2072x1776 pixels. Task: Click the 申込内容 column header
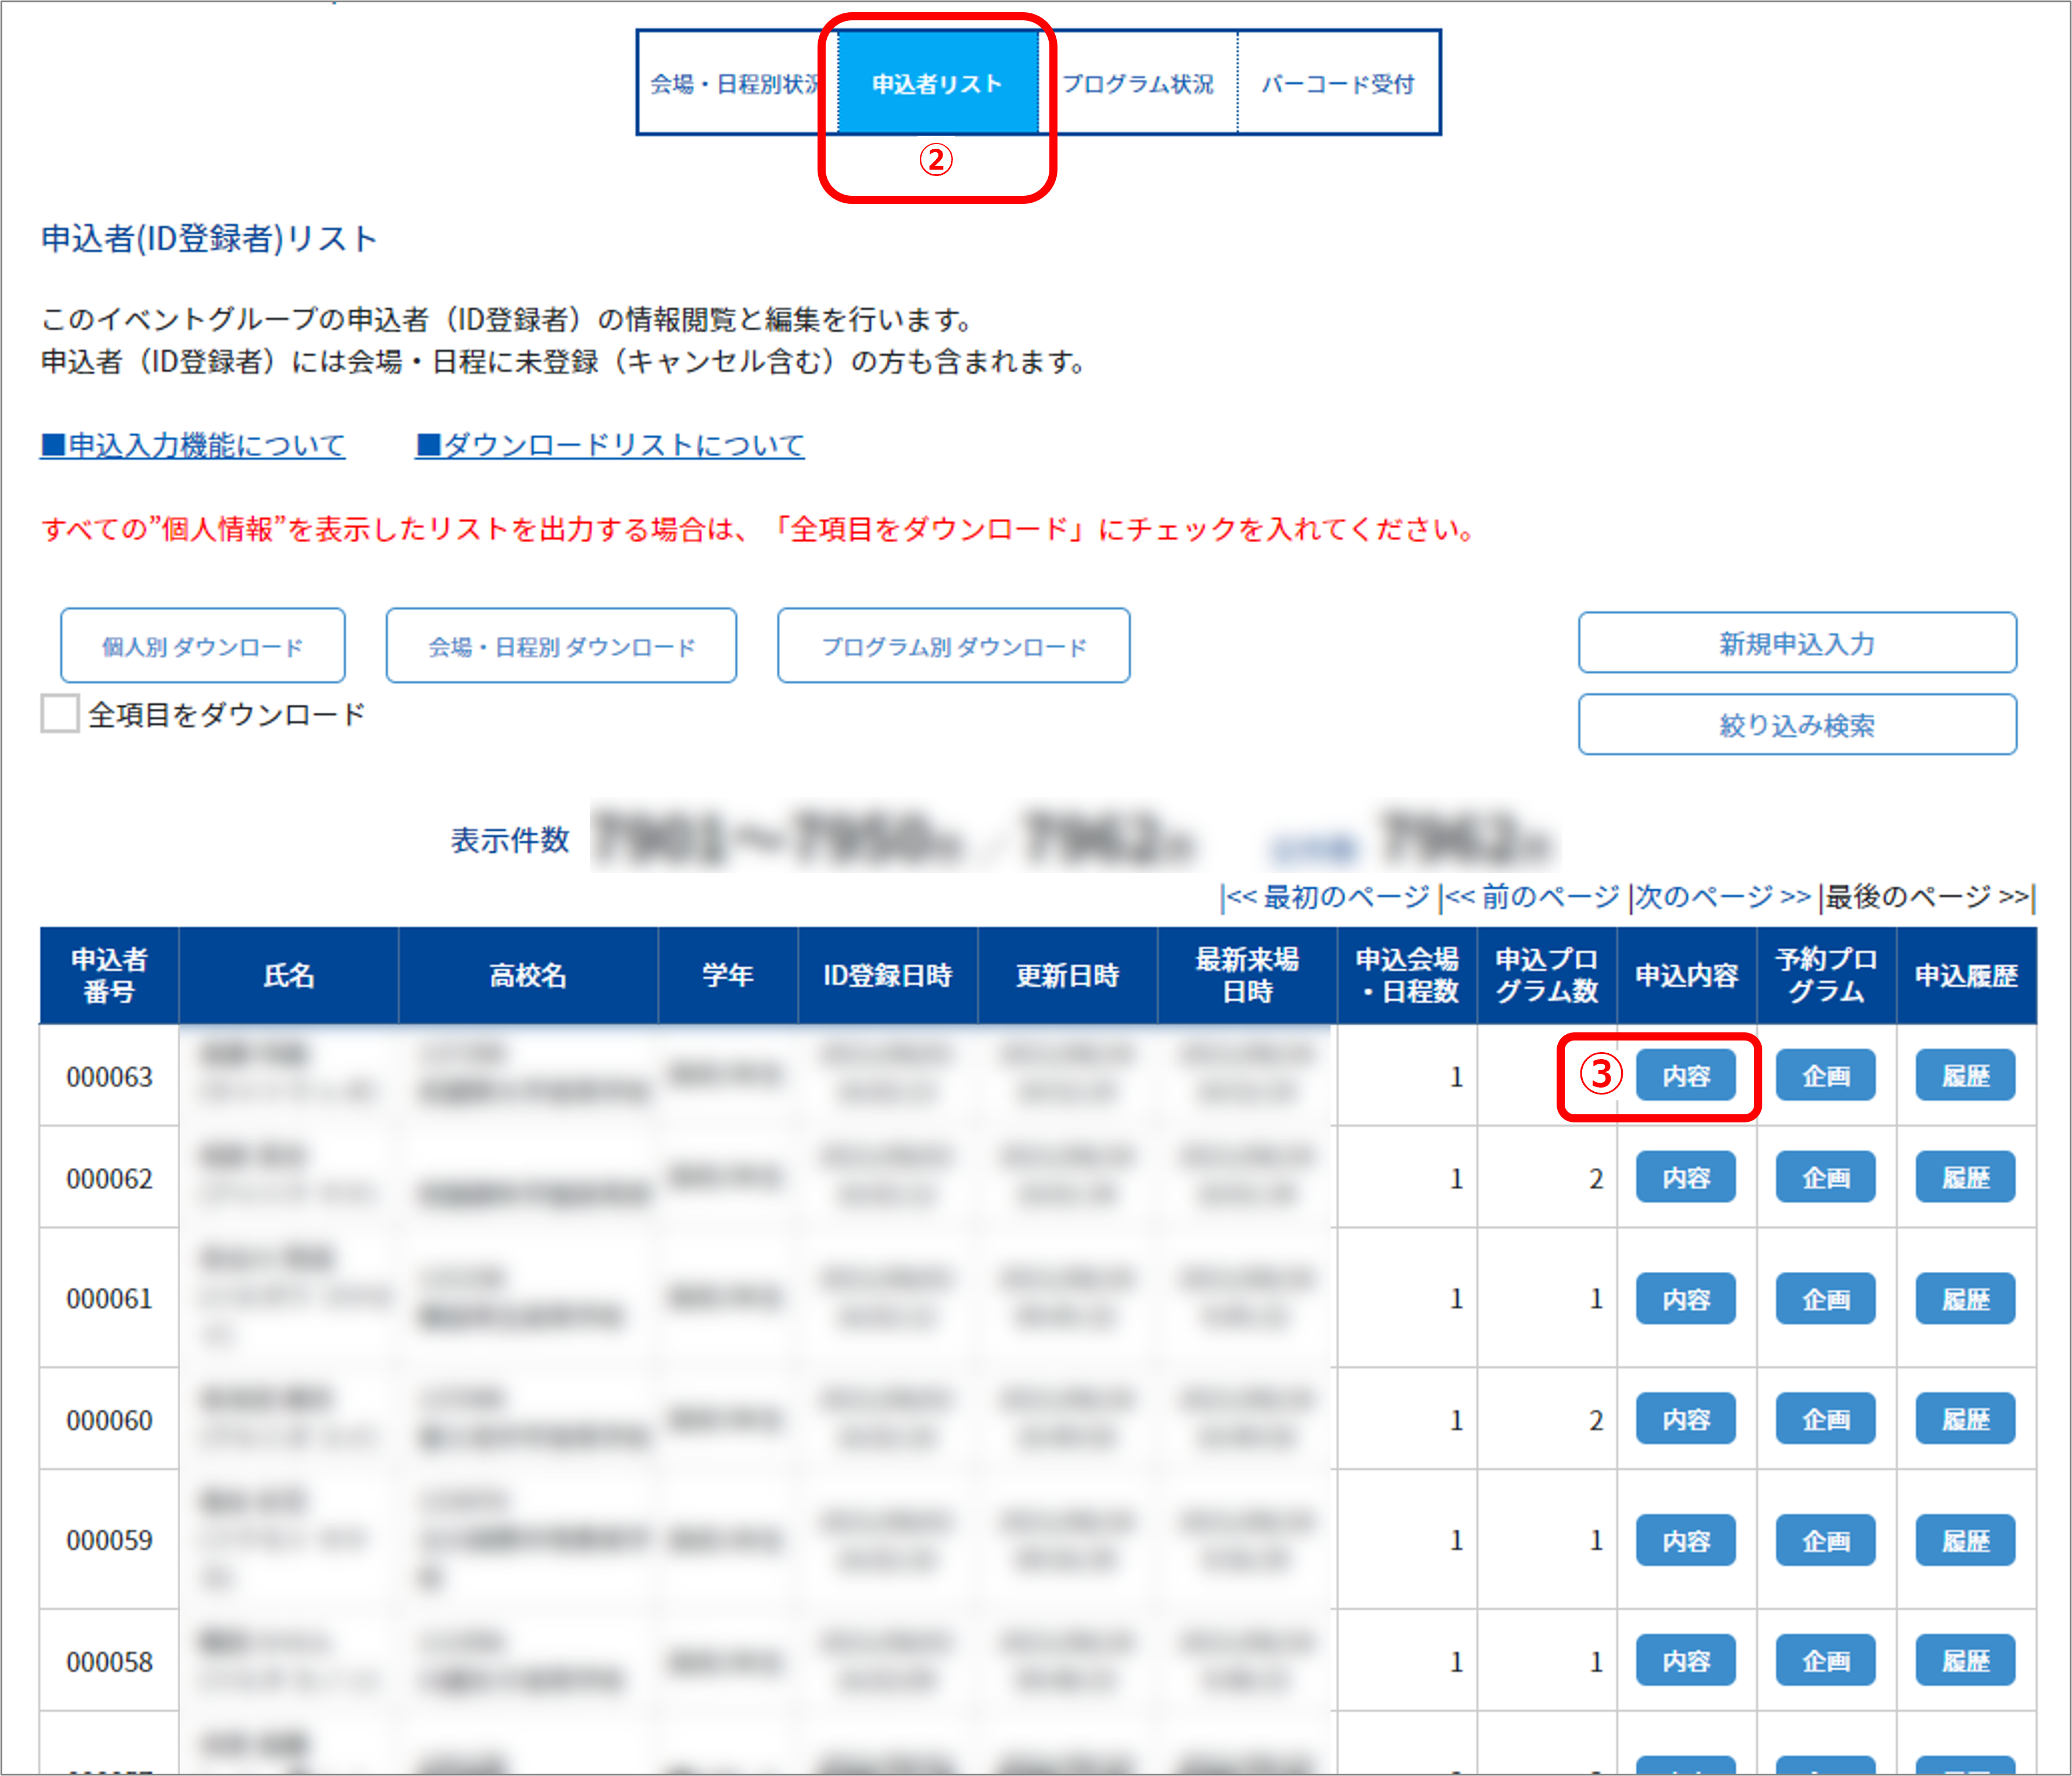coord(1687,976)
